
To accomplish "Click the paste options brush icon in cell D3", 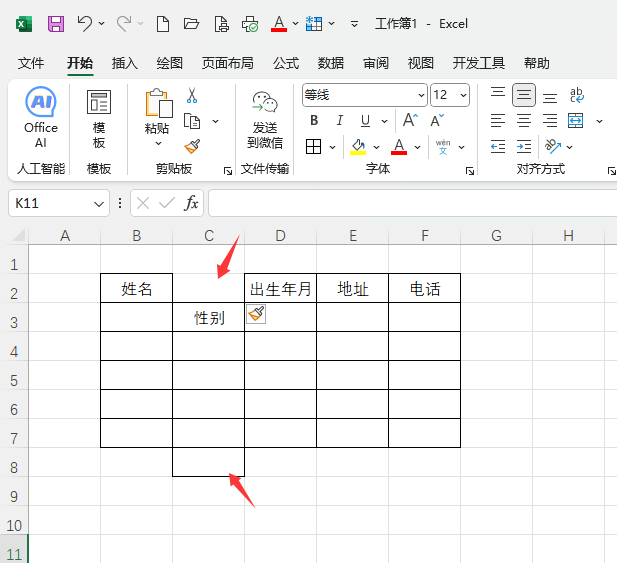I will 256,314.
